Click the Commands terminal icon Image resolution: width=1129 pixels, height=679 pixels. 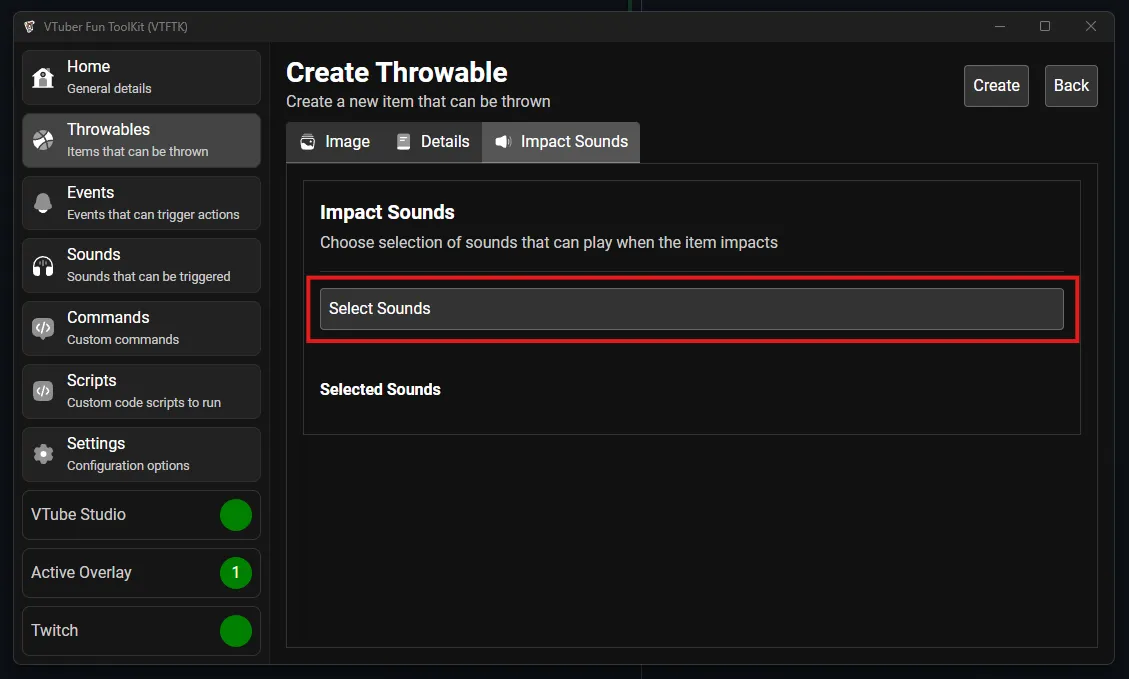coord(44,328)
